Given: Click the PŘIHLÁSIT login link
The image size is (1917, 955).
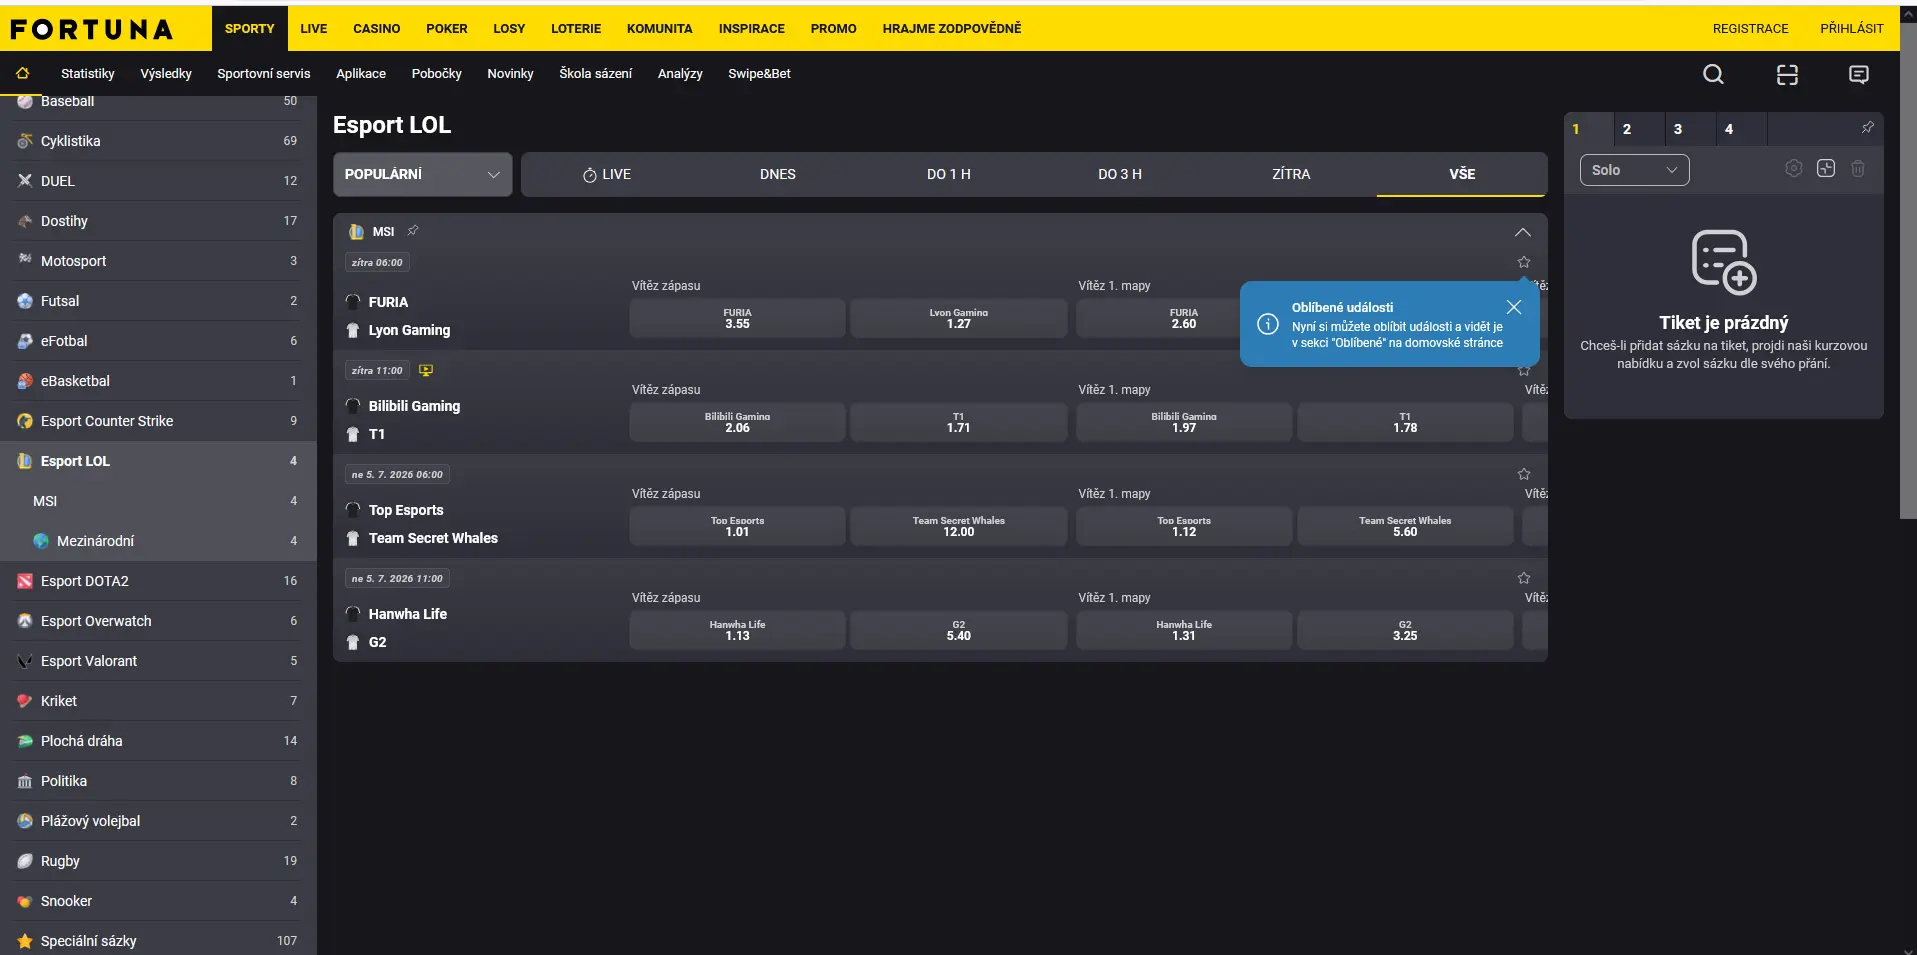Looking at the screenshot, I should pyautogui.click(x=1851, y=29).
